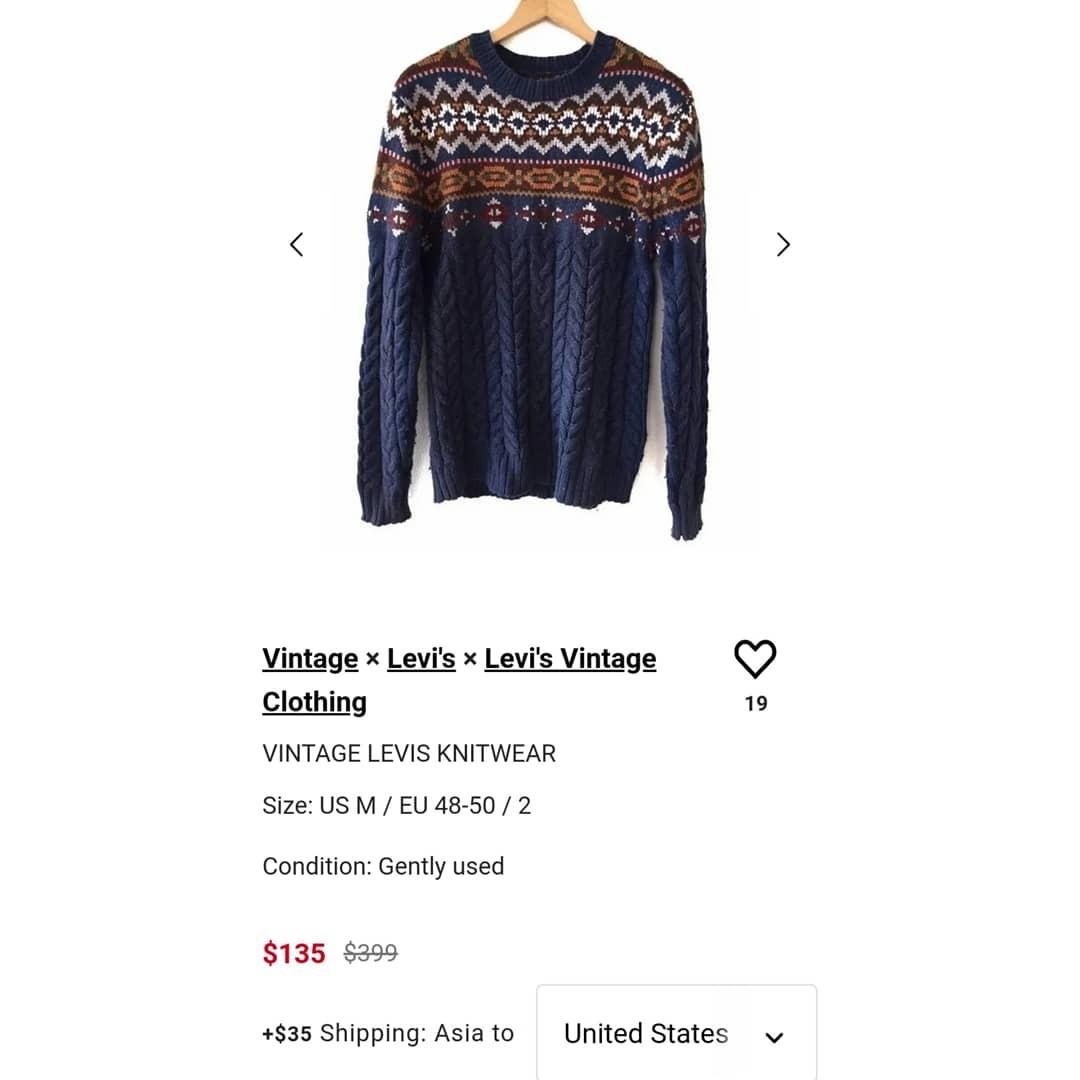Advance to the next product photo
This screenshot has width=1080, height=1080.
pyautogui.click(x=783, y=245)
